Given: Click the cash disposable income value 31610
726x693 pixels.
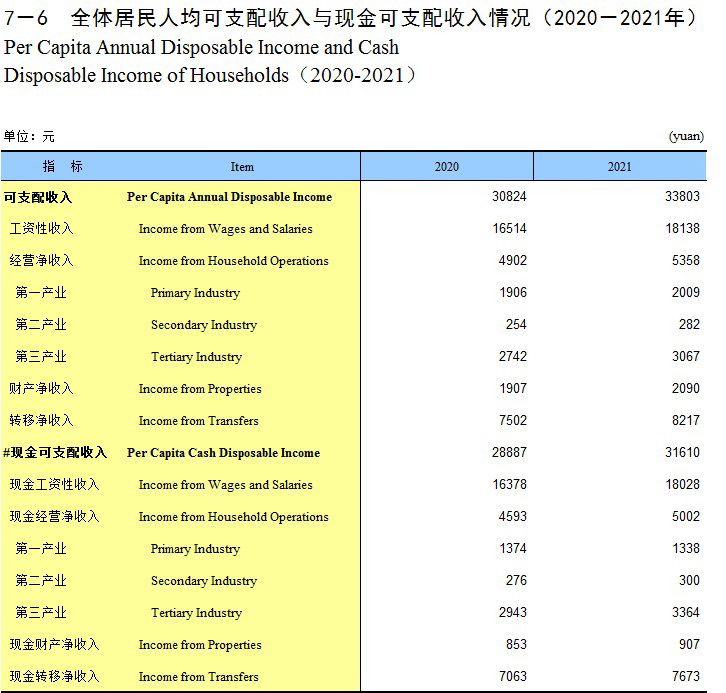Looking at the screenshot, I should (682, 452).
